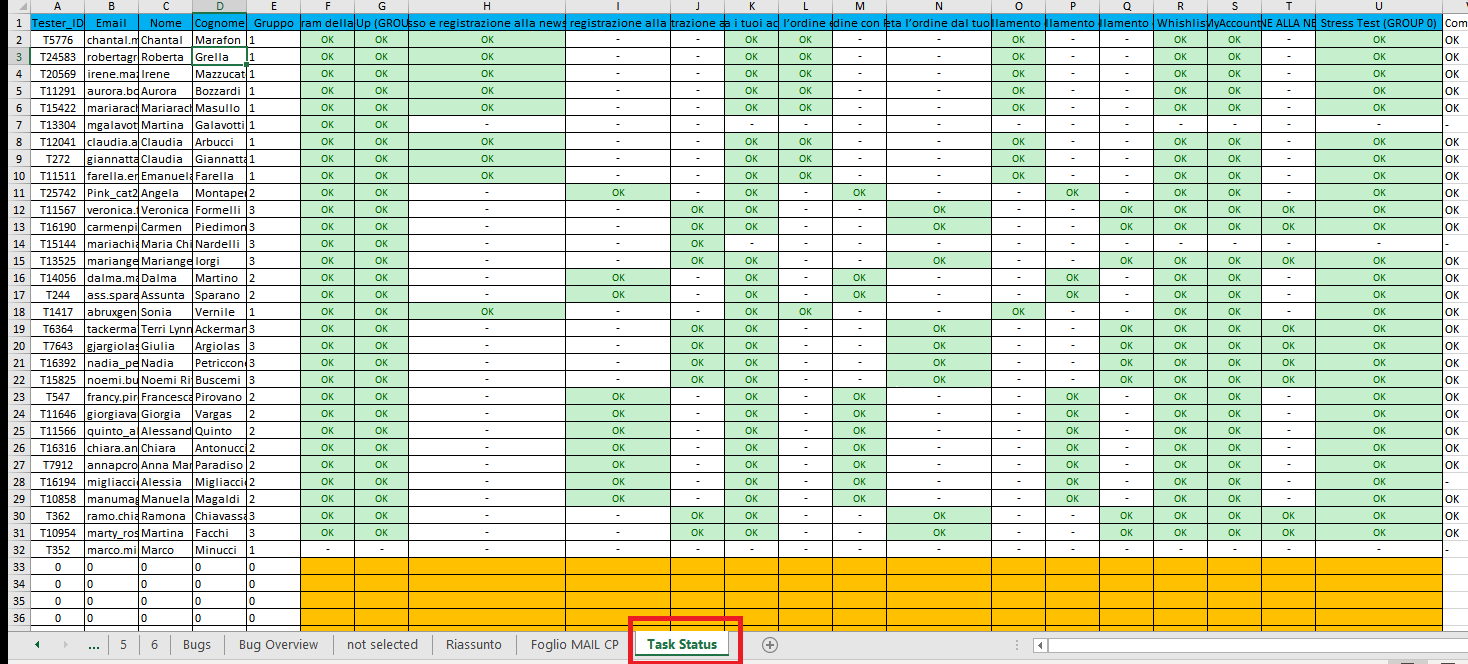Viewport: 1468px width, 664px height.
Task: Click the previous sheet navigation arrow
Action: pyautogui.click(x=37, y=645)
